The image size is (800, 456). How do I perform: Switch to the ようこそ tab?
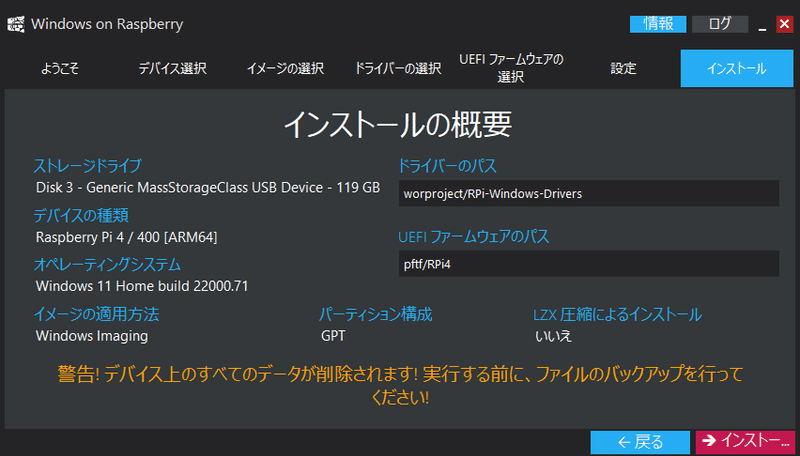[60, 68]
